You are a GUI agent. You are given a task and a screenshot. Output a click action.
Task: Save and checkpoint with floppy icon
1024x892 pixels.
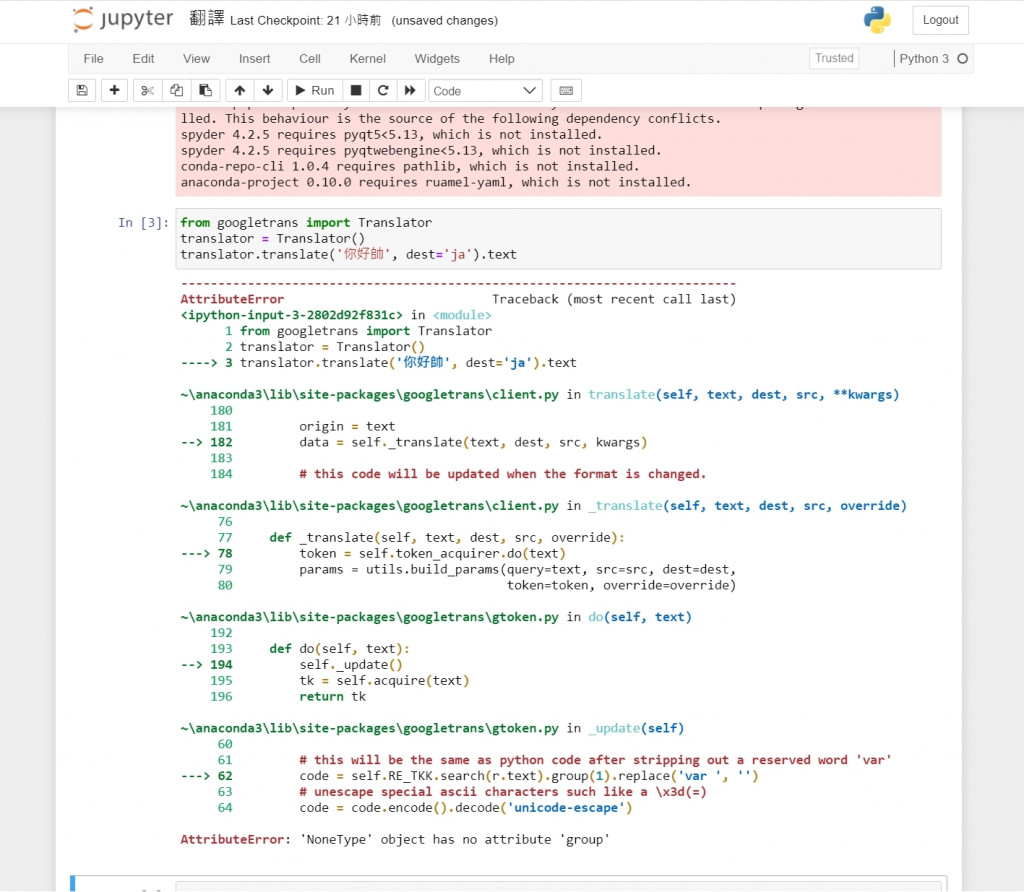[82, 90]
